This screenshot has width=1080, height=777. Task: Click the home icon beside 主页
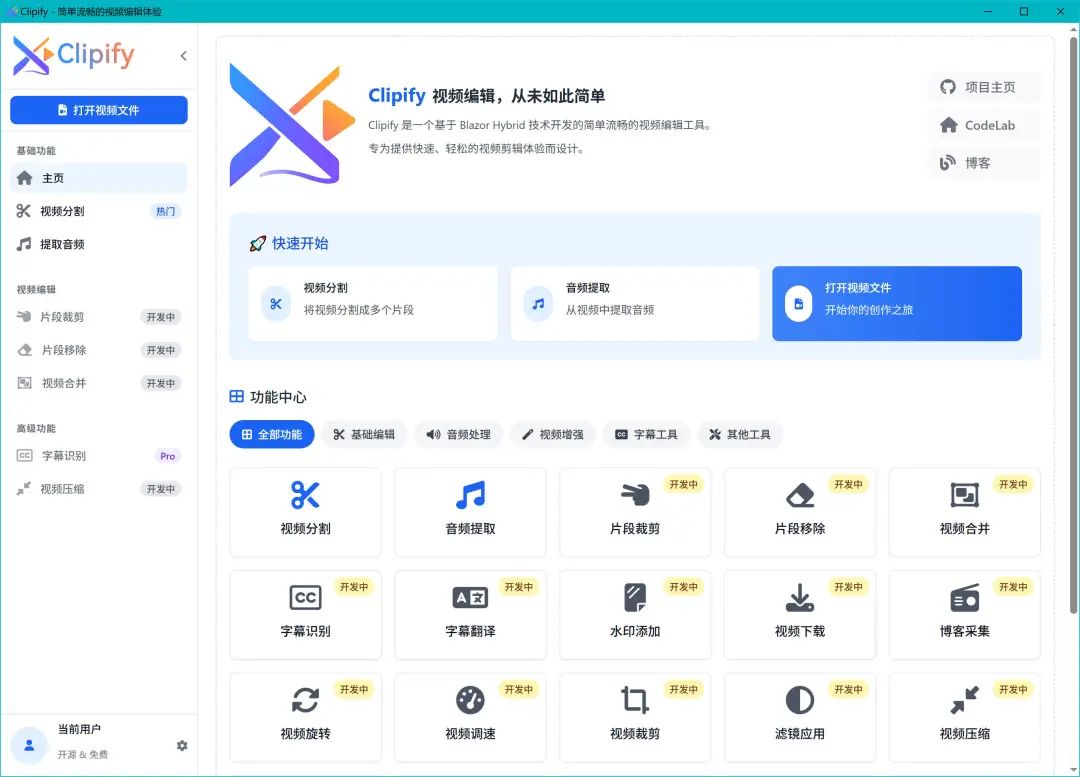click(25, 178)
